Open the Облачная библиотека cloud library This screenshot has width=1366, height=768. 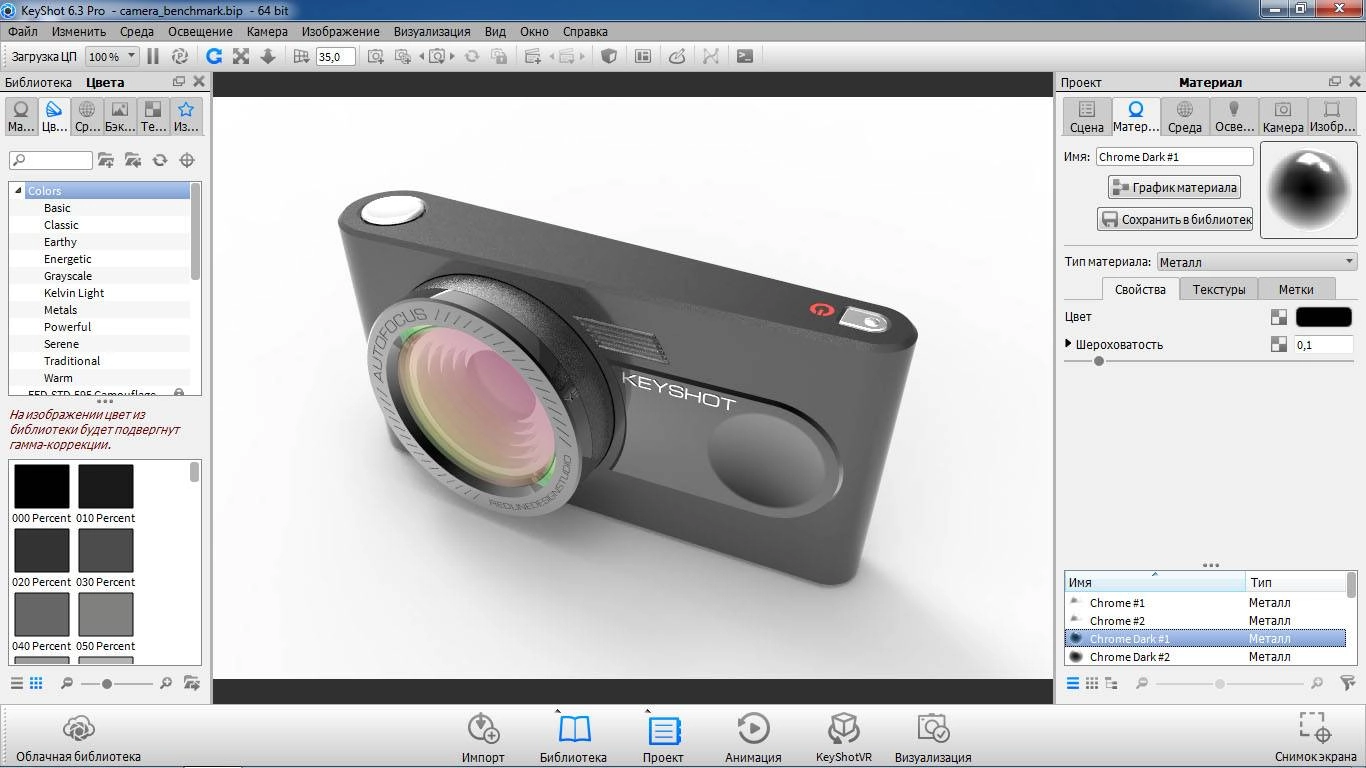(x=78, y=738)
